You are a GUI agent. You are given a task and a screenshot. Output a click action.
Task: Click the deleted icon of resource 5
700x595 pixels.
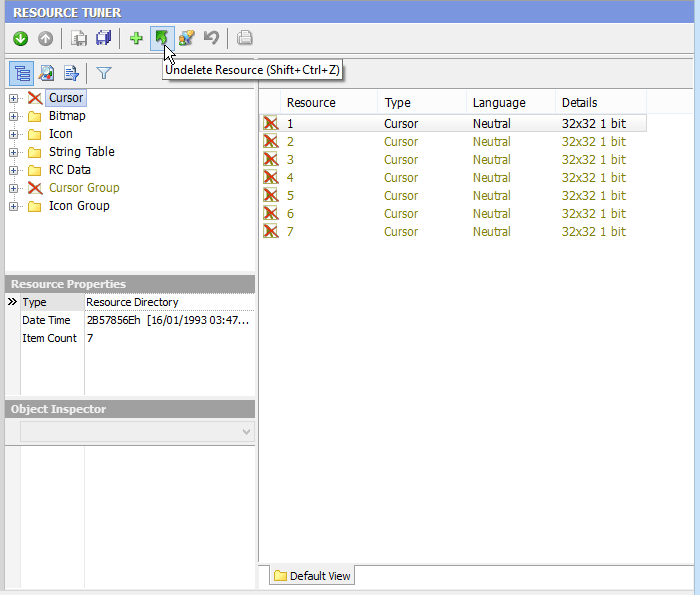point(271,196)
